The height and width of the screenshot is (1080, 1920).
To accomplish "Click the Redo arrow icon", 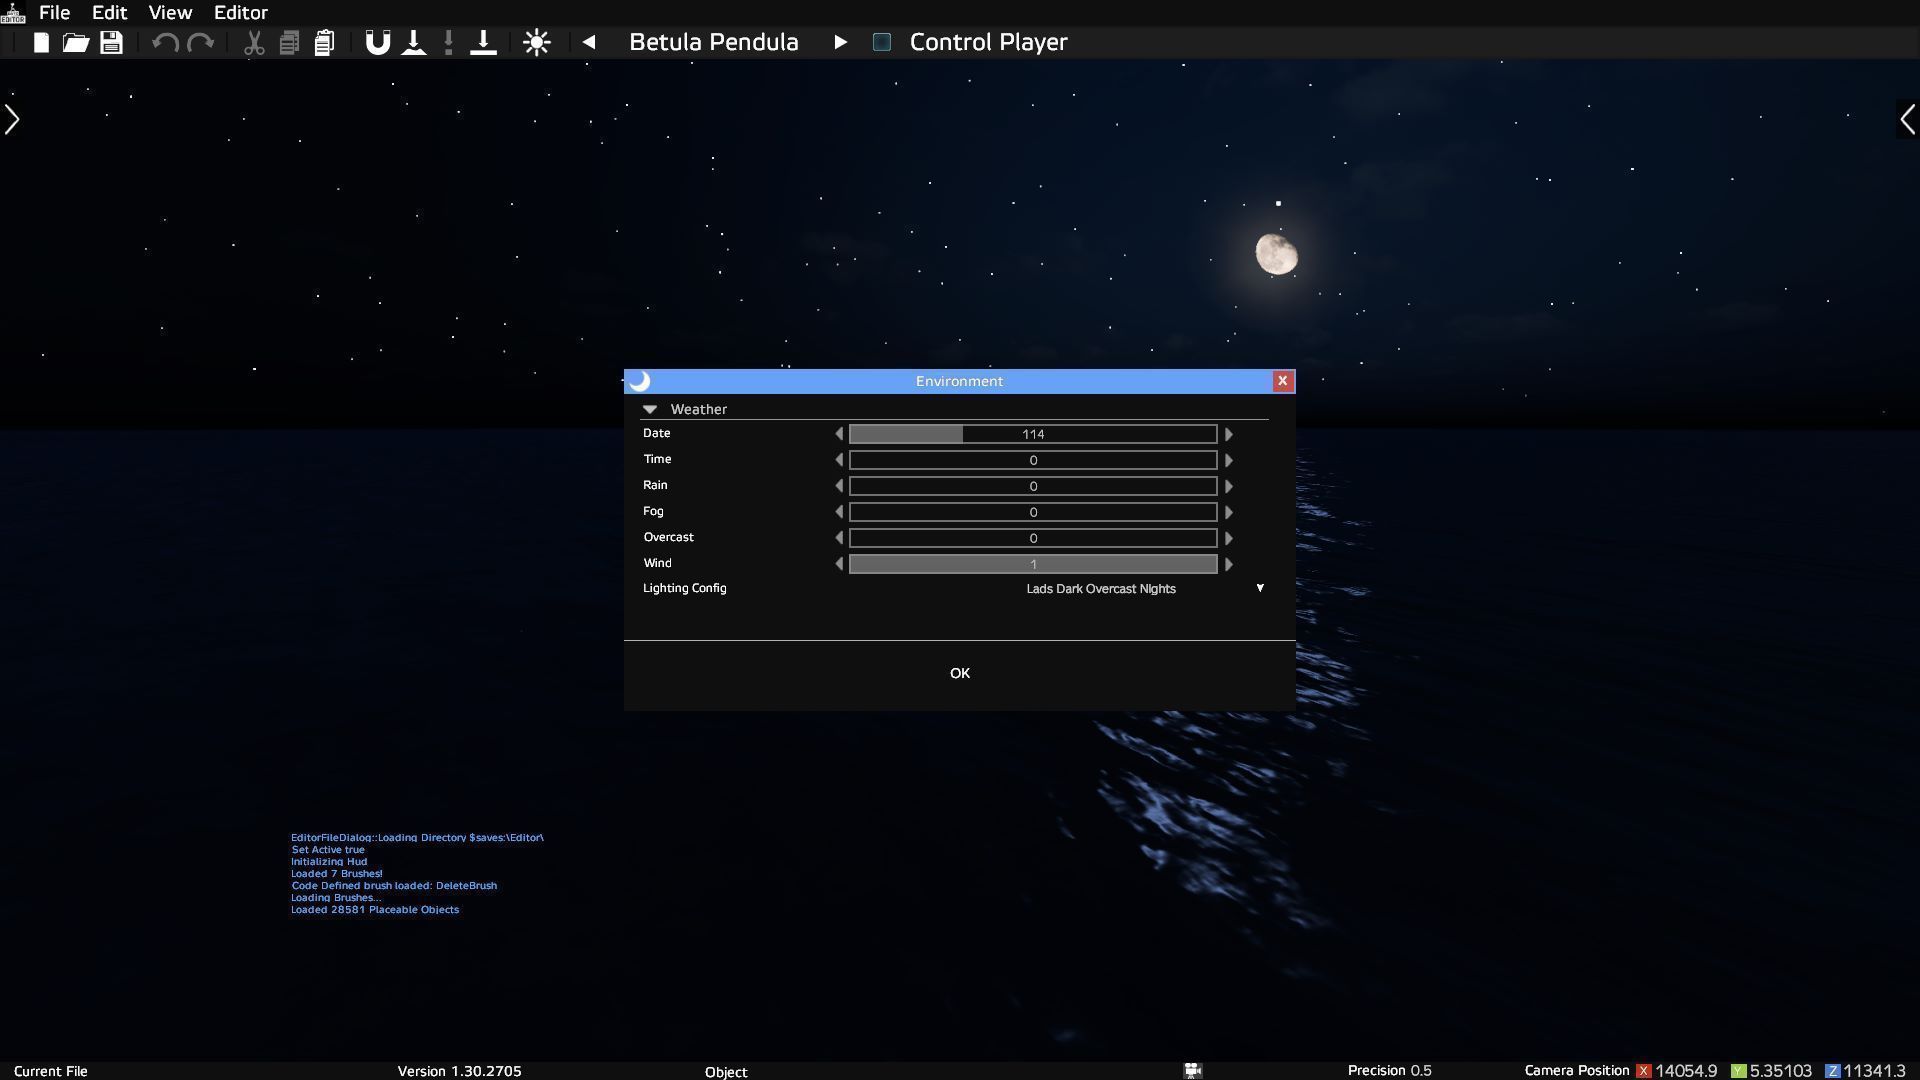I will click(x=201, y=43).
